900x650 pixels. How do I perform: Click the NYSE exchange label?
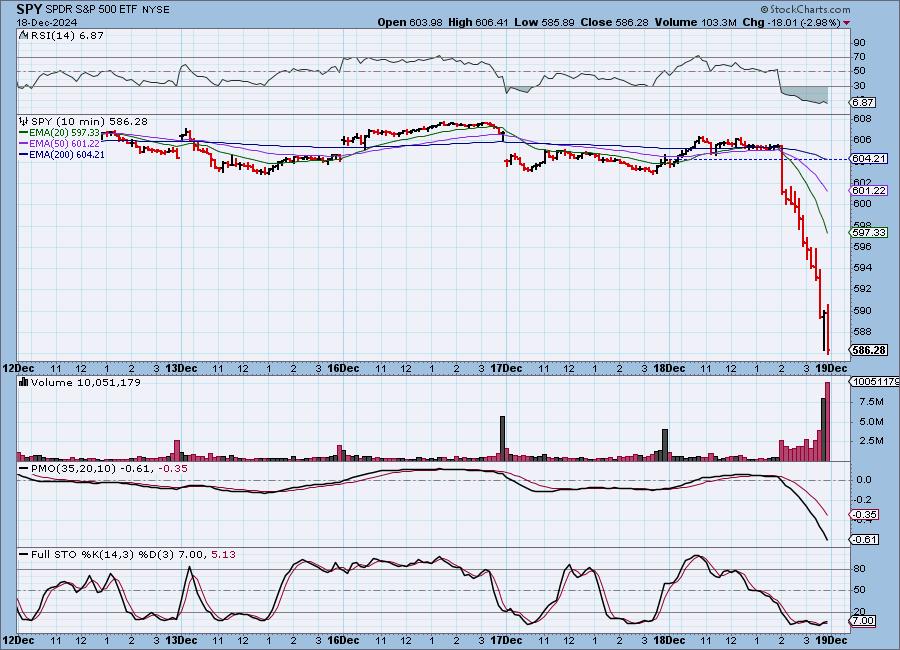coord(154,10)
